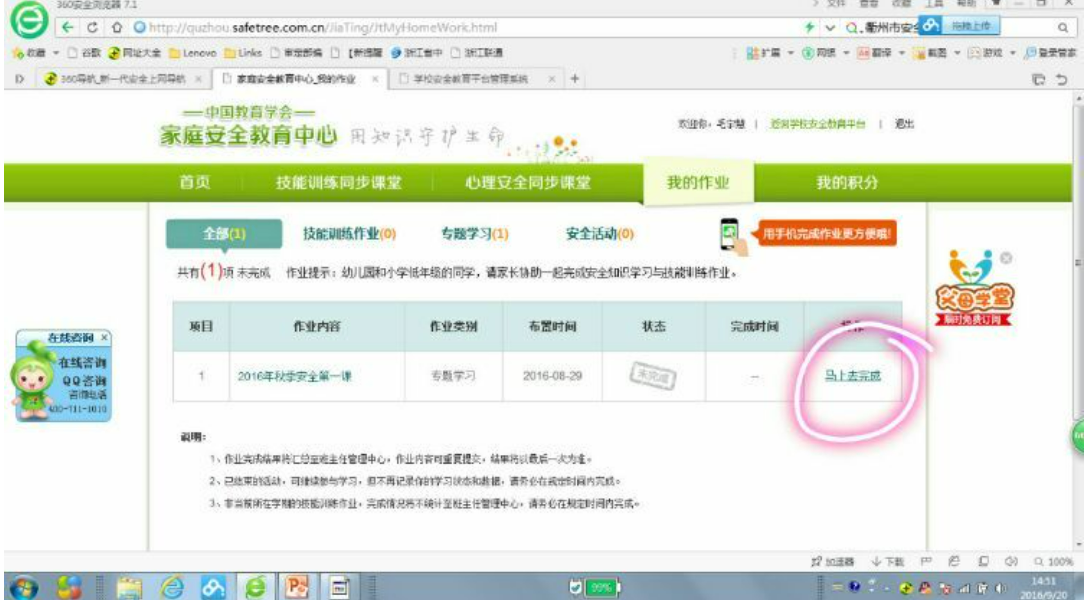Image resolution: width=1086 pixels, height=600 pixels.
Task: Click the URL address field
Action: pyautogui.click(x=400, y=26)
